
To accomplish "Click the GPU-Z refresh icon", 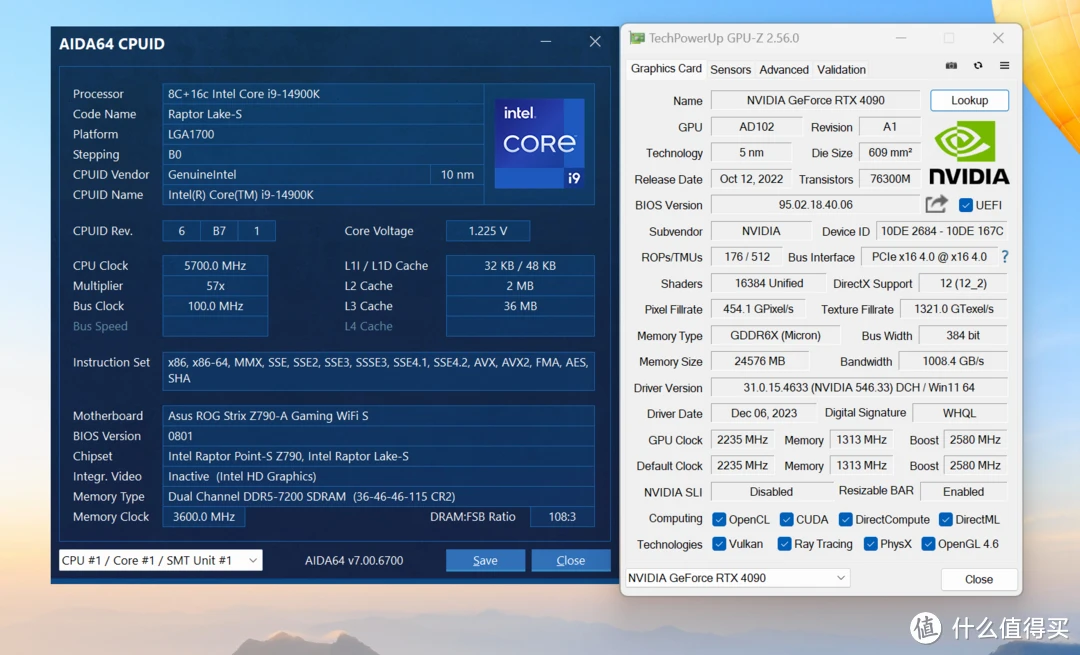I will 978,66.
